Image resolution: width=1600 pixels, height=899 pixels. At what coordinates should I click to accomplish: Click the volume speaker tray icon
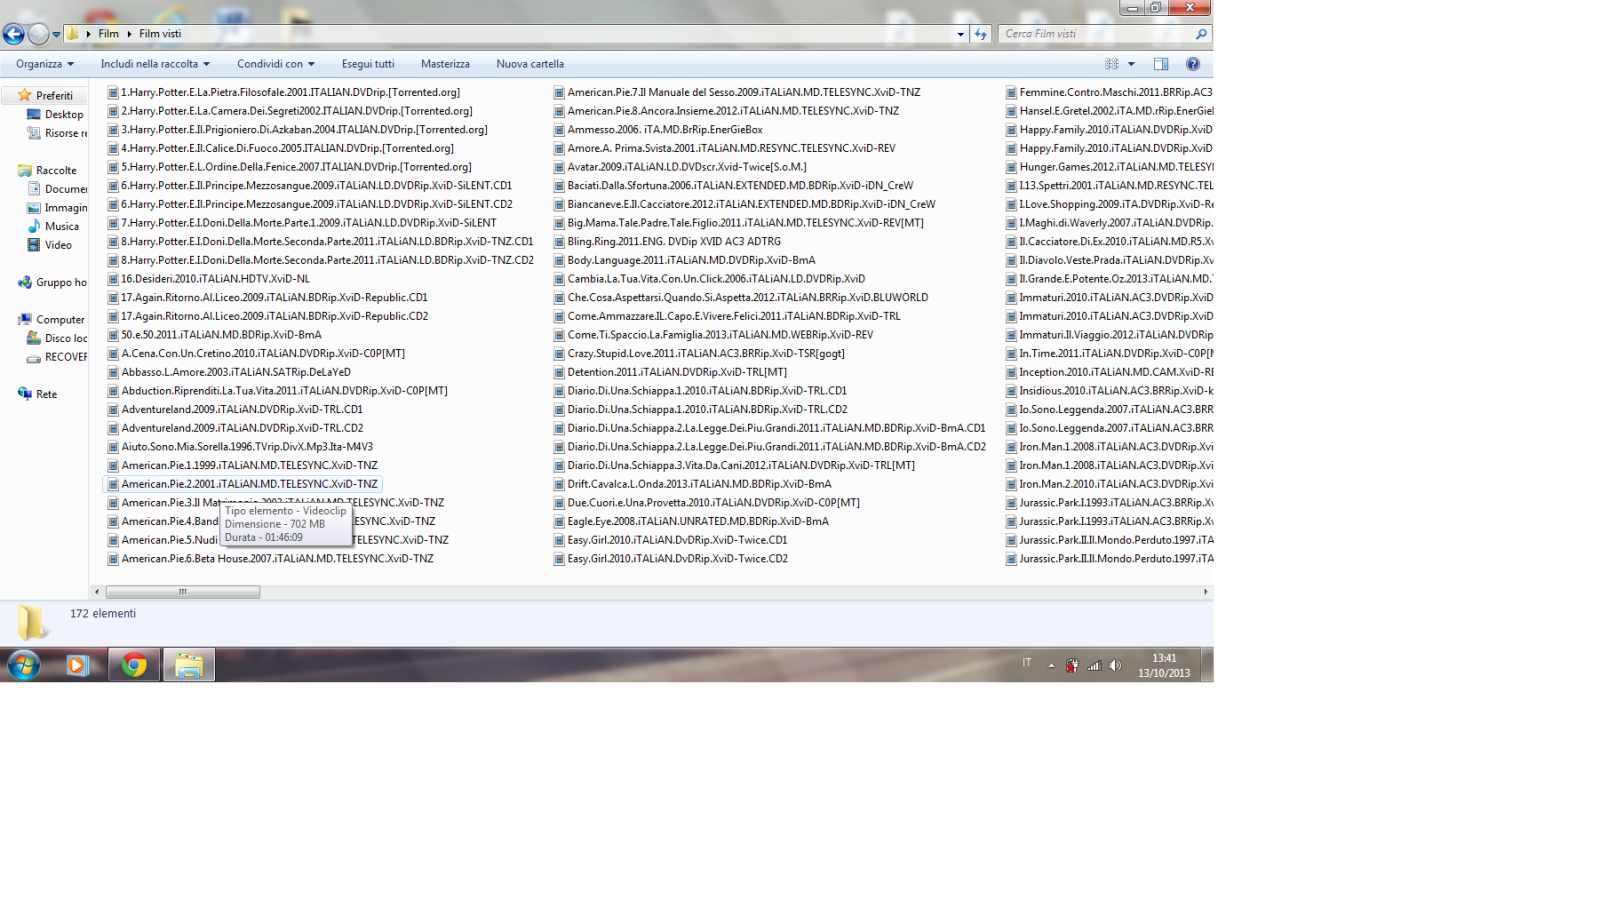tap(1115, 666)
